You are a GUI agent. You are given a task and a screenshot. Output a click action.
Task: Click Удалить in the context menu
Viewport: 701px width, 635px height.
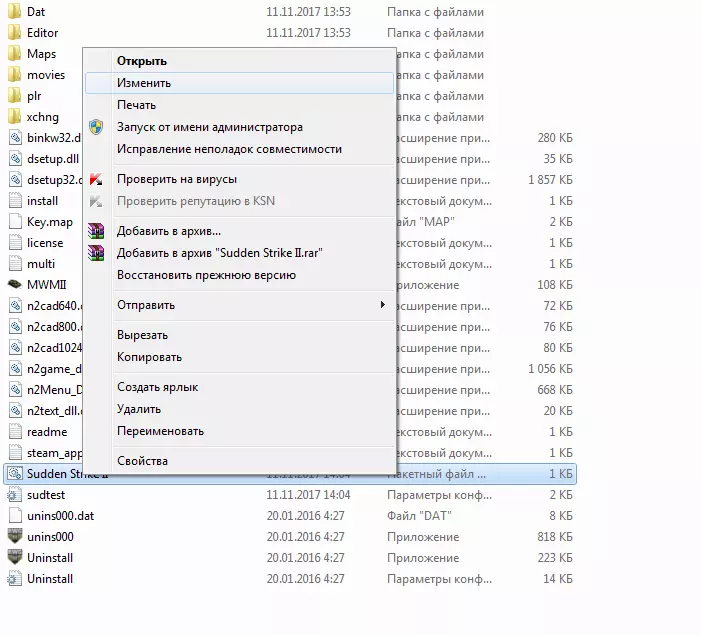point(139,409)
